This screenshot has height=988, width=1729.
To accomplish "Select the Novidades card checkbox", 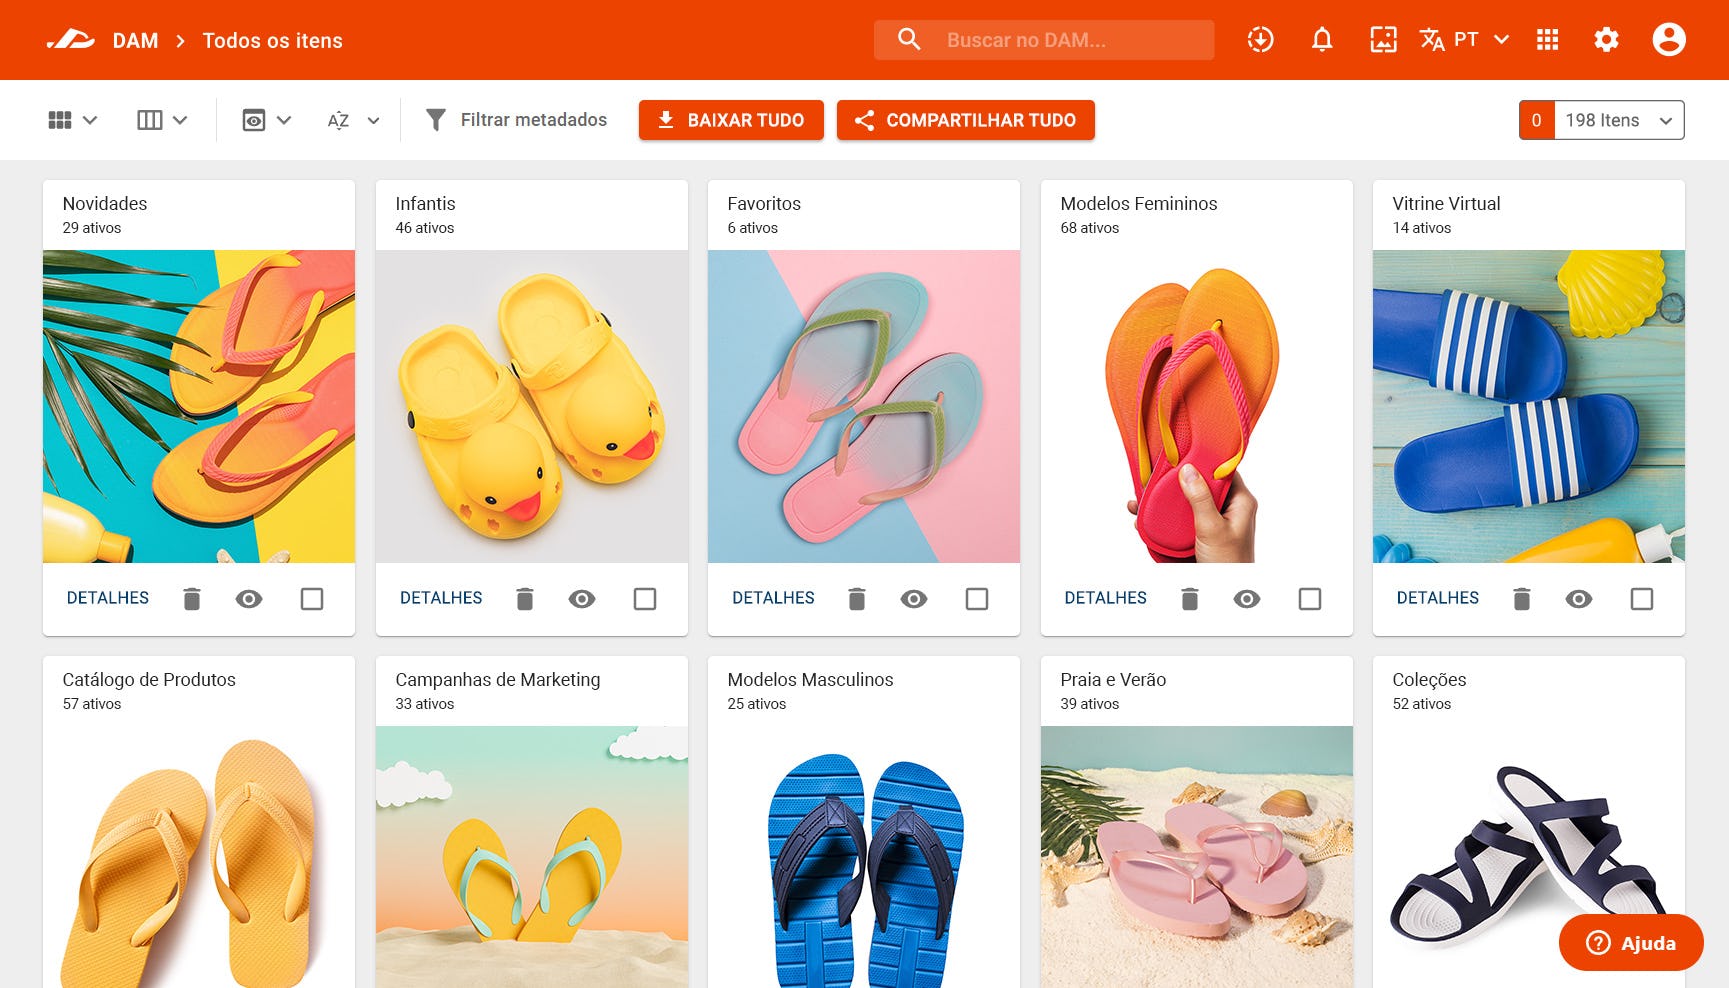I will pos(312,599).
